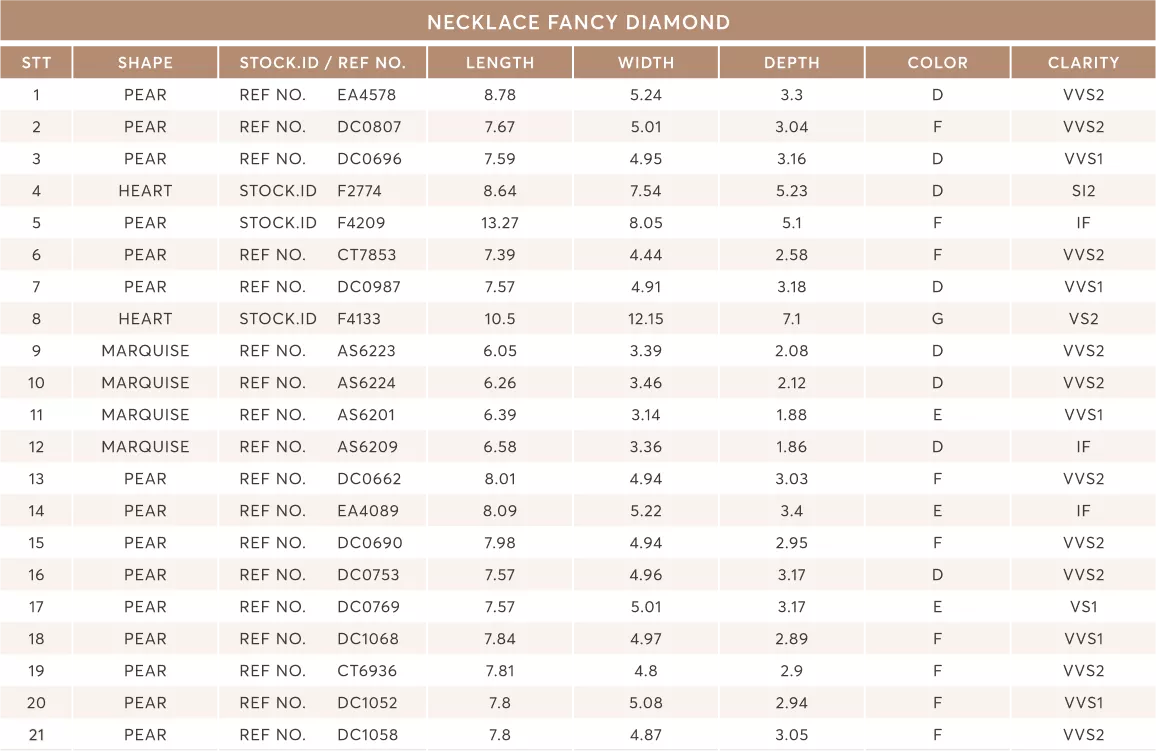Select width value 12.15

pos(646,319)
